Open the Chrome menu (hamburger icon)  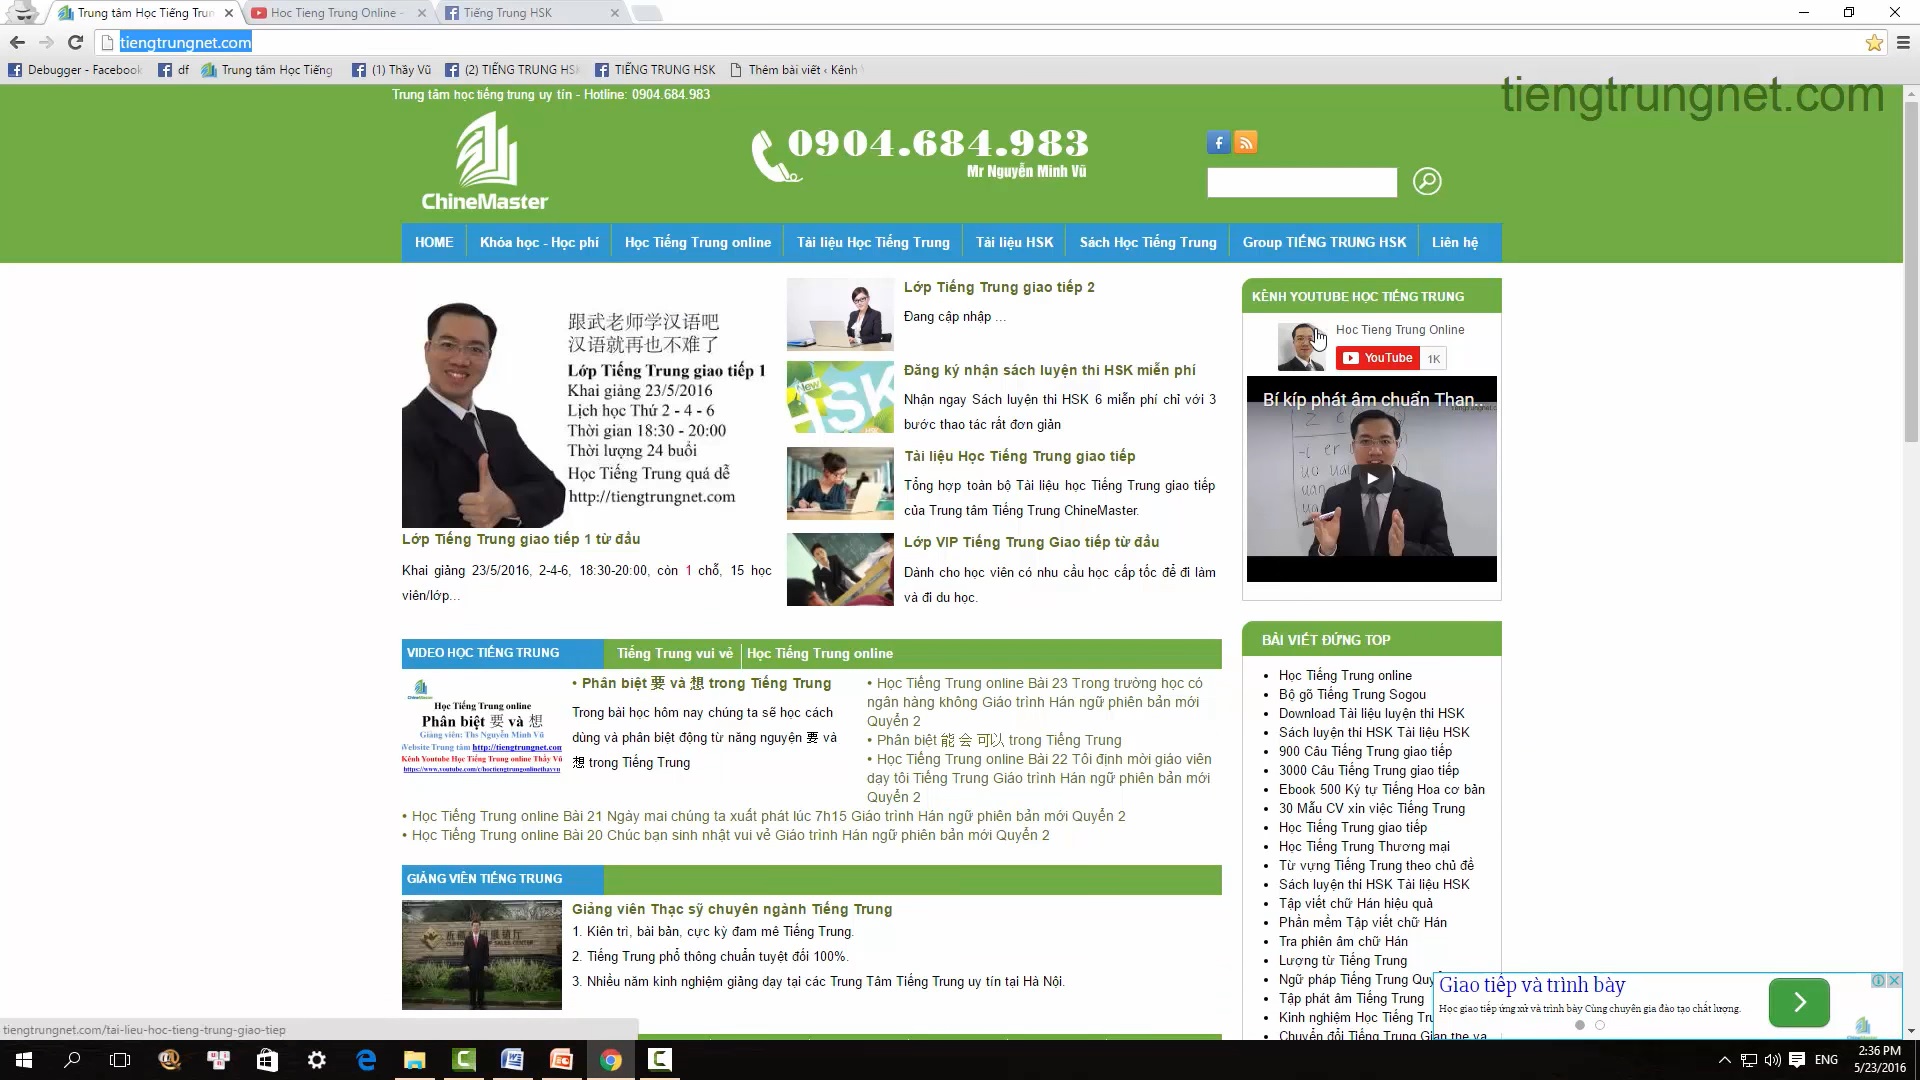coord(1903,42)
